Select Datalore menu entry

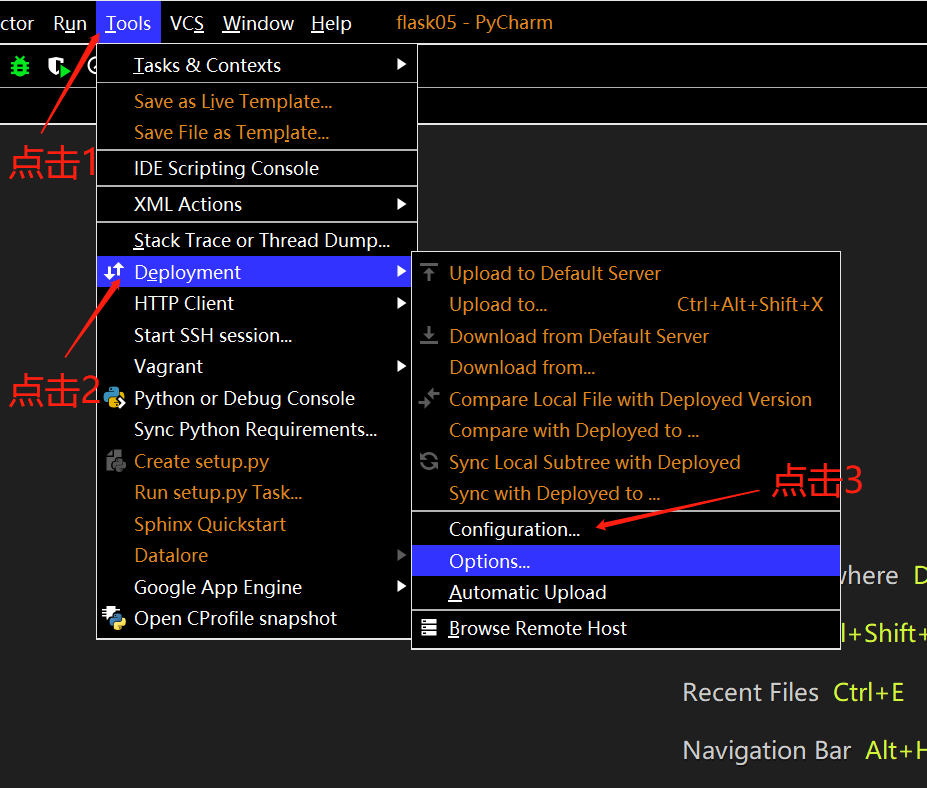(254, 555)
